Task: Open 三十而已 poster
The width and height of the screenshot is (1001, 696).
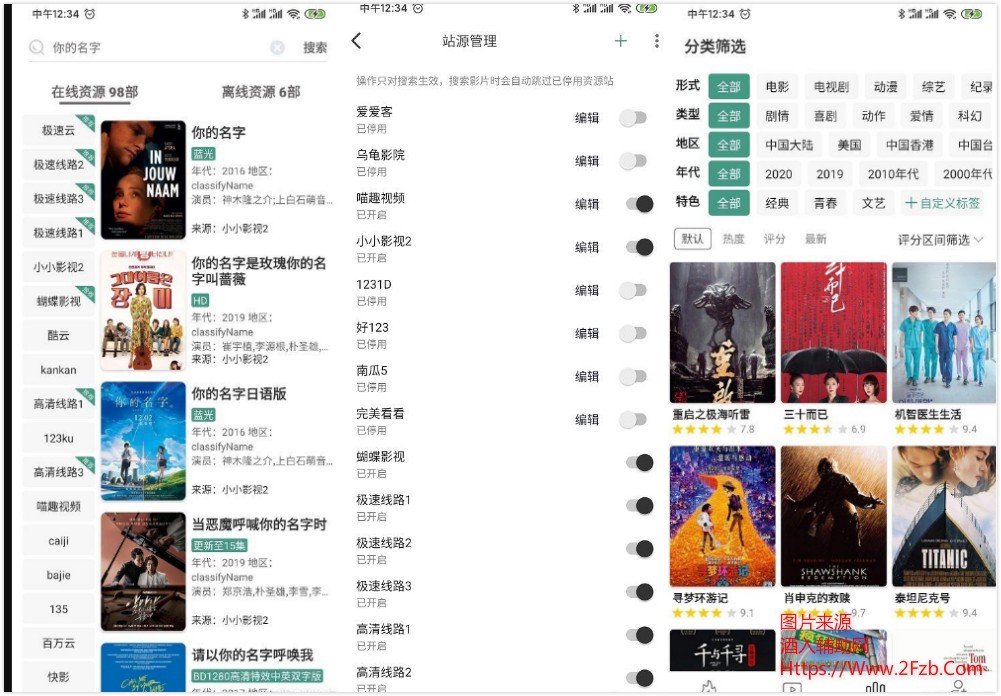Action: click(x=834, y=333)
